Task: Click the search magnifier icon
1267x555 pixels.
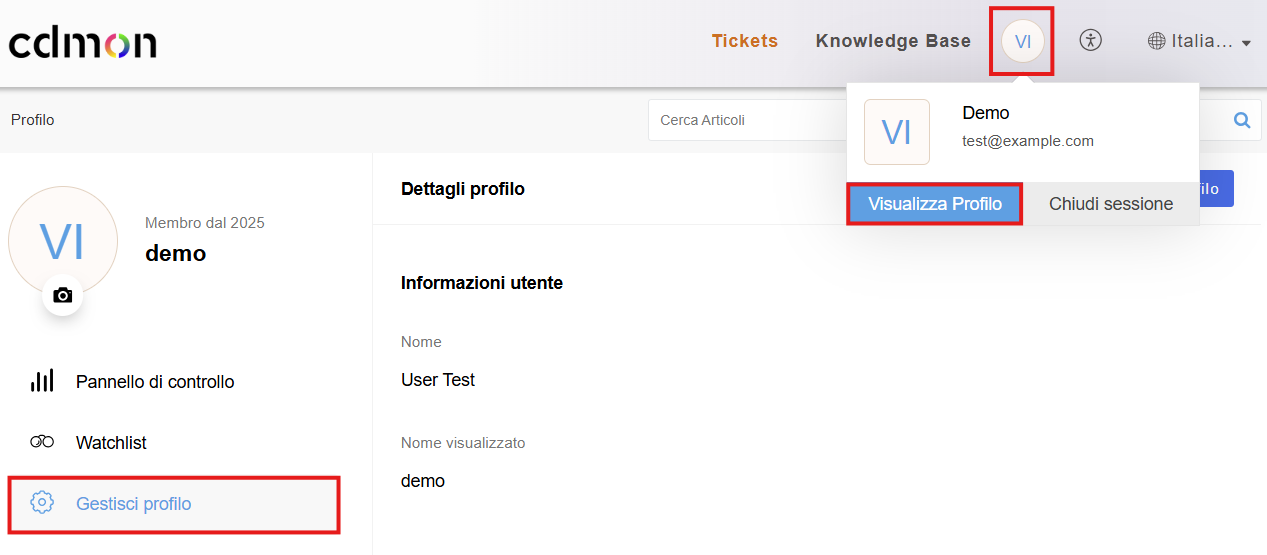Action: pyautogui.click(x=1242, y=120)
